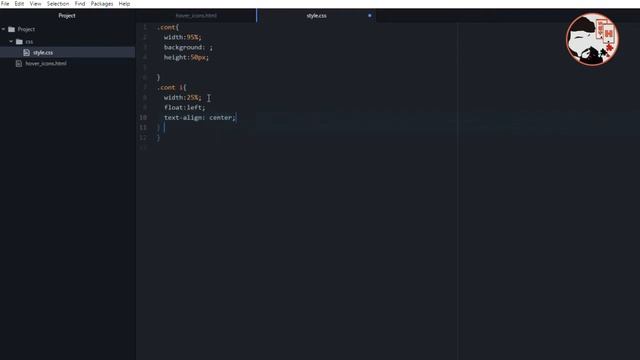
Task: Open the Selection menu
Action: (x=58, y=4)
